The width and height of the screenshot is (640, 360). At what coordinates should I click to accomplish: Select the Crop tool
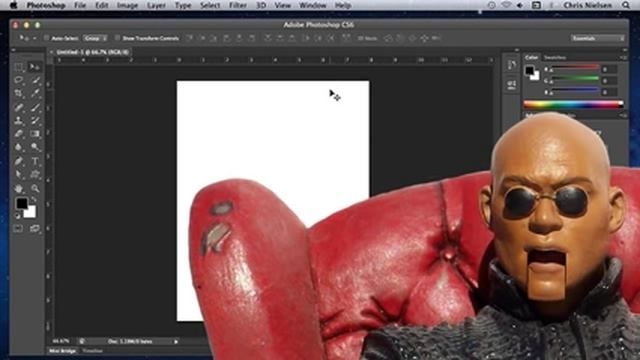(x=19, y=93)
